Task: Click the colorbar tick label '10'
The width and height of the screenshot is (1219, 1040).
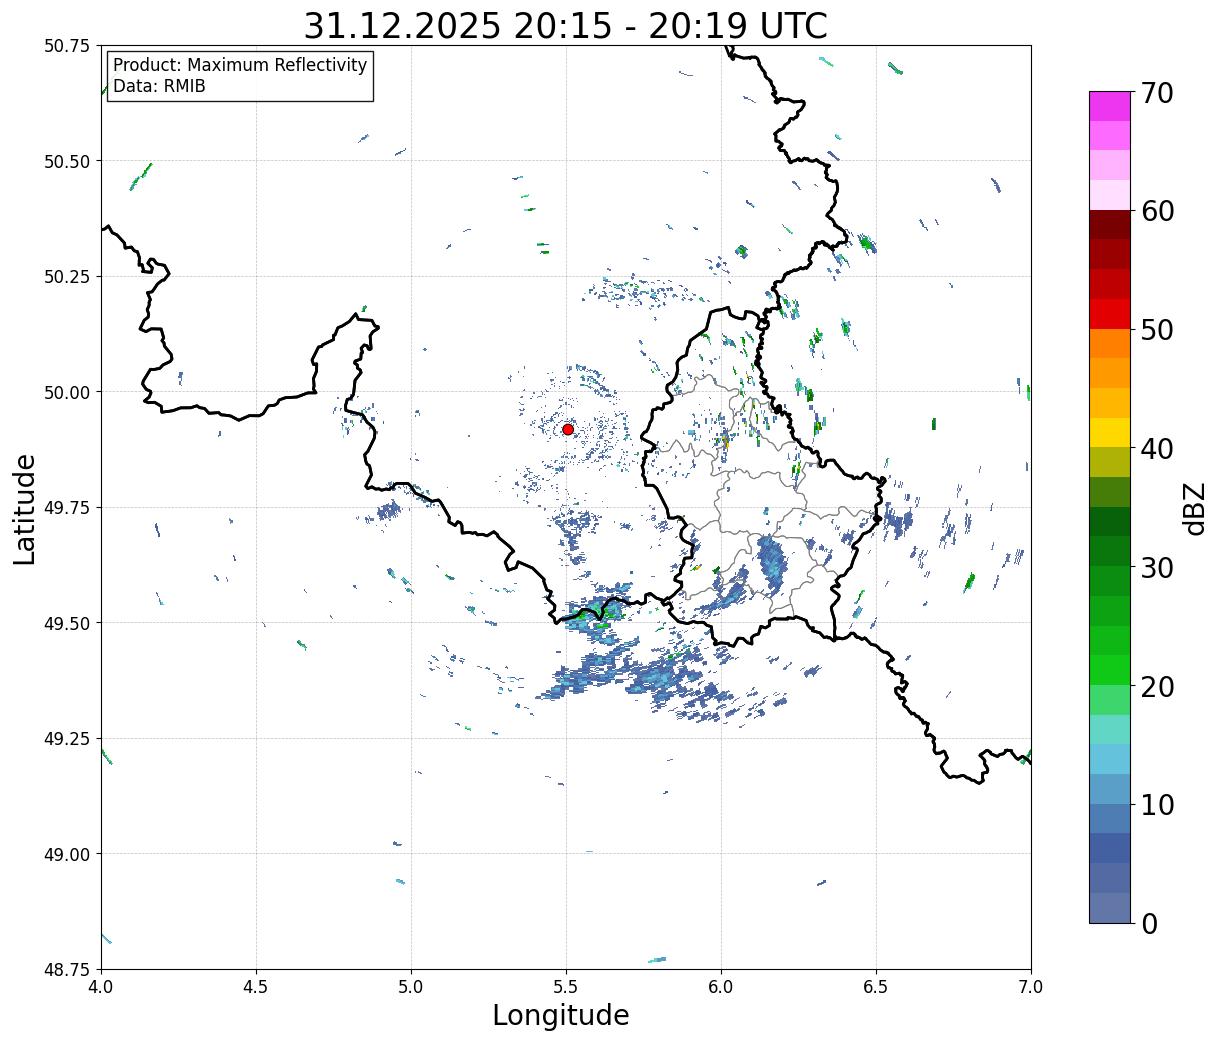Action: click(1156, 804)
